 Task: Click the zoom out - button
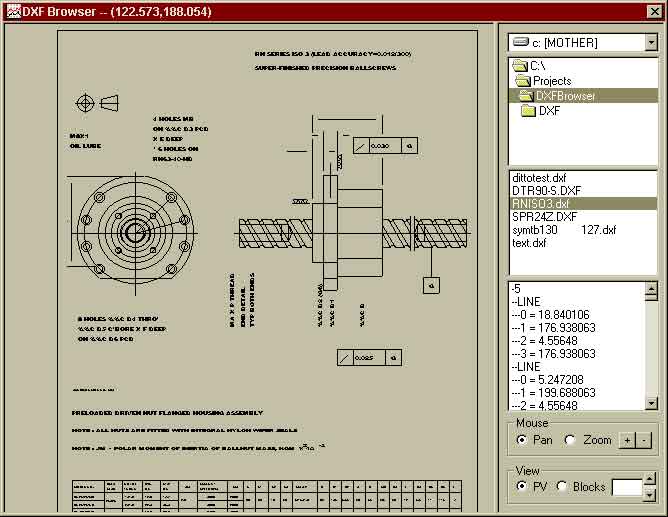(x=644, y=440)
